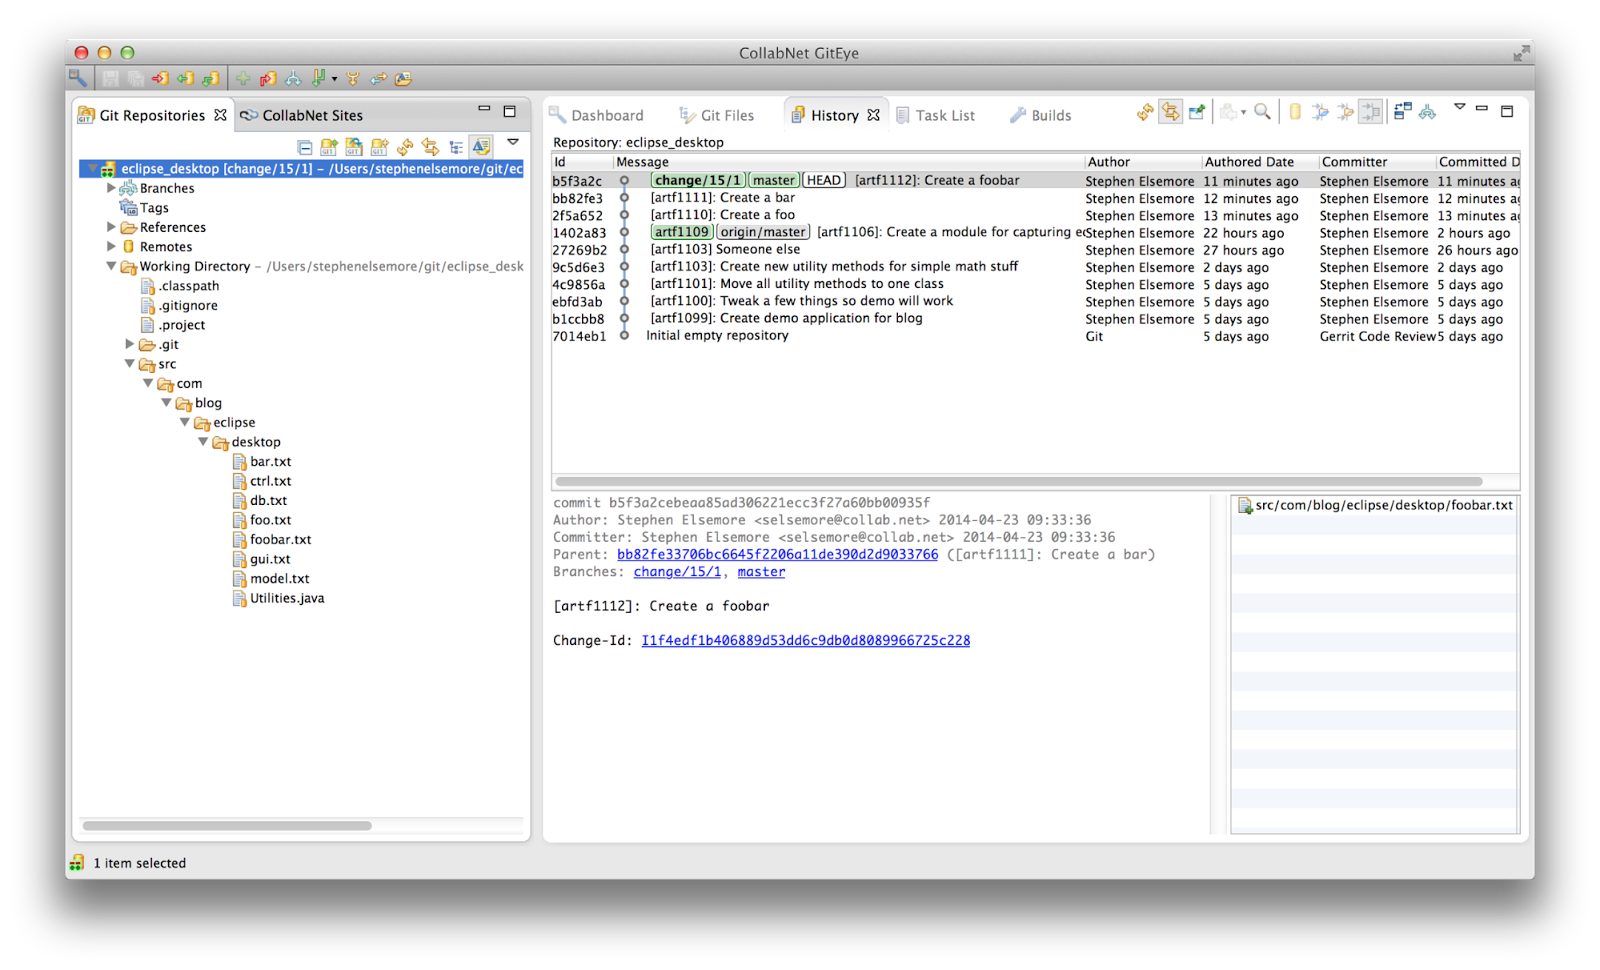Toggle the highlighted link arrows icon in History
Image resolution: width=1600 pixels, height=970 pixels.
[x=1170, y=112]
